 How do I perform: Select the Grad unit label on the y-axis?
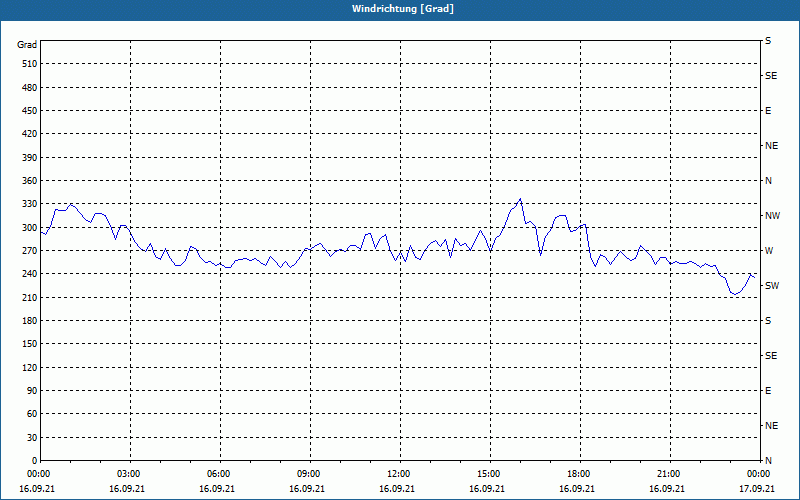click(x=27, y=45)
